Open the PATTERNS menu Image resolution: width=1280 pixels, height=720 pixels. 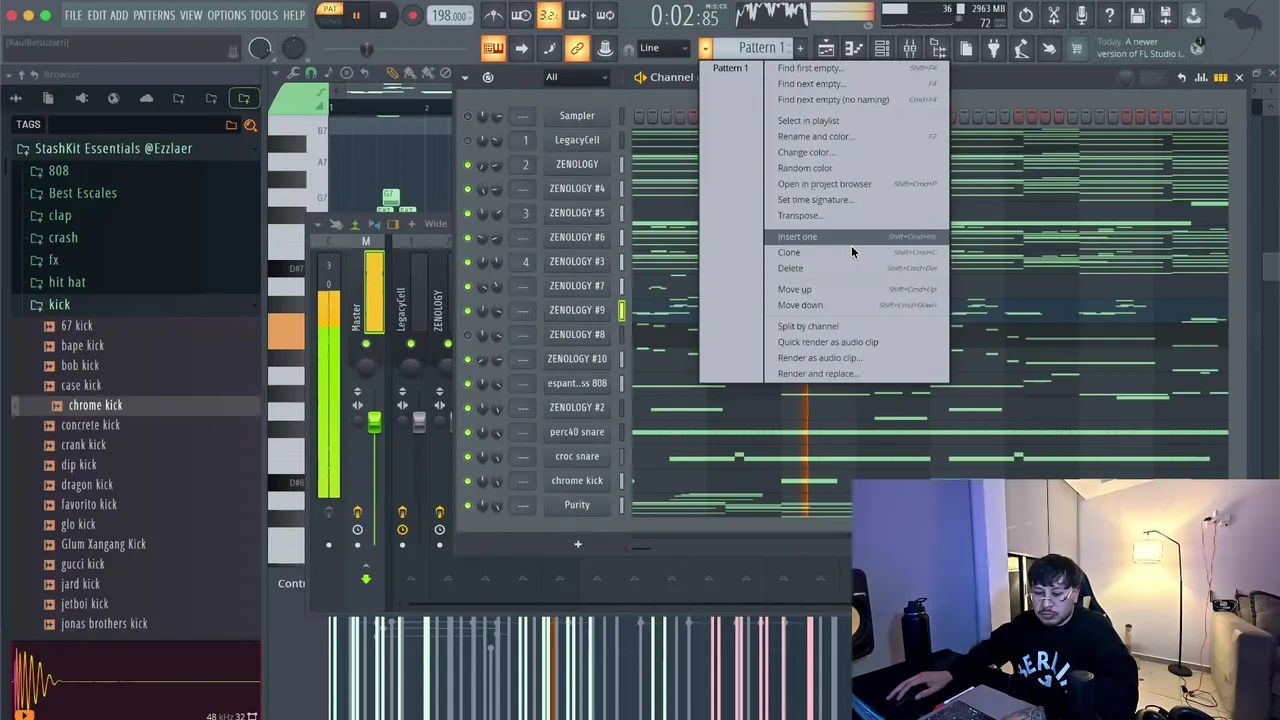coord(154,16)
